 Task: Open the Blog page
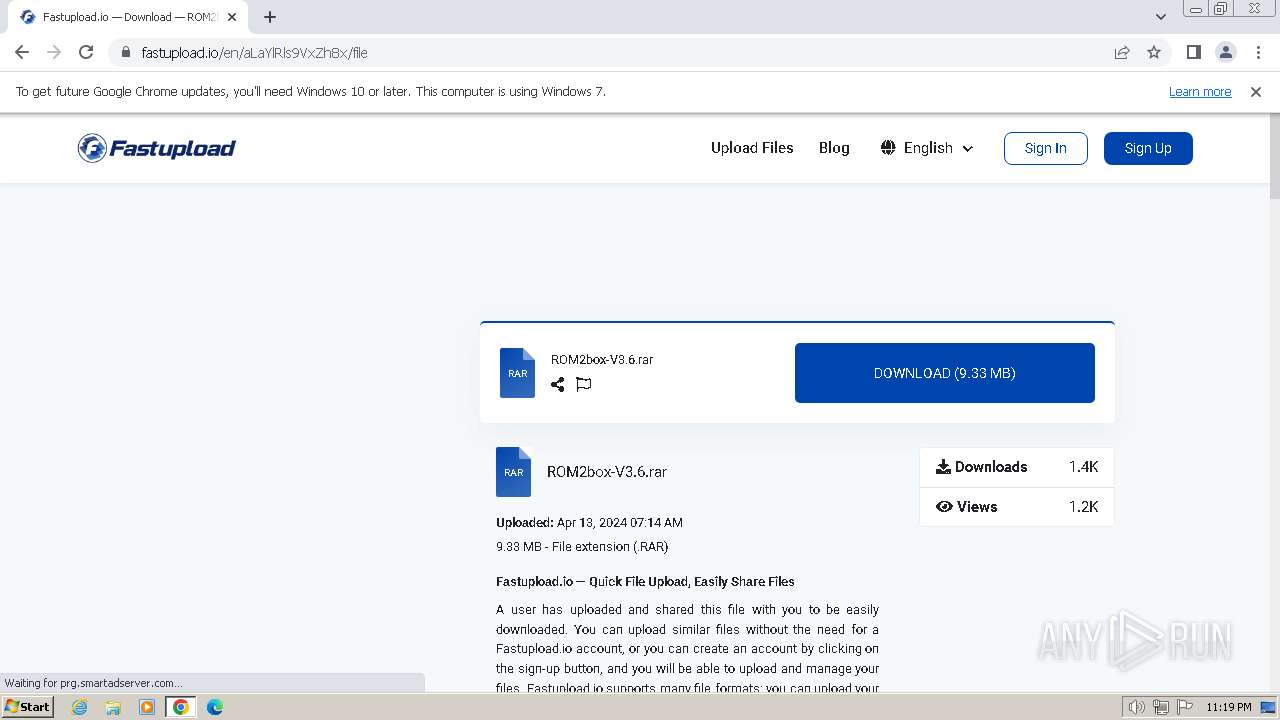(x=834, y=148)
